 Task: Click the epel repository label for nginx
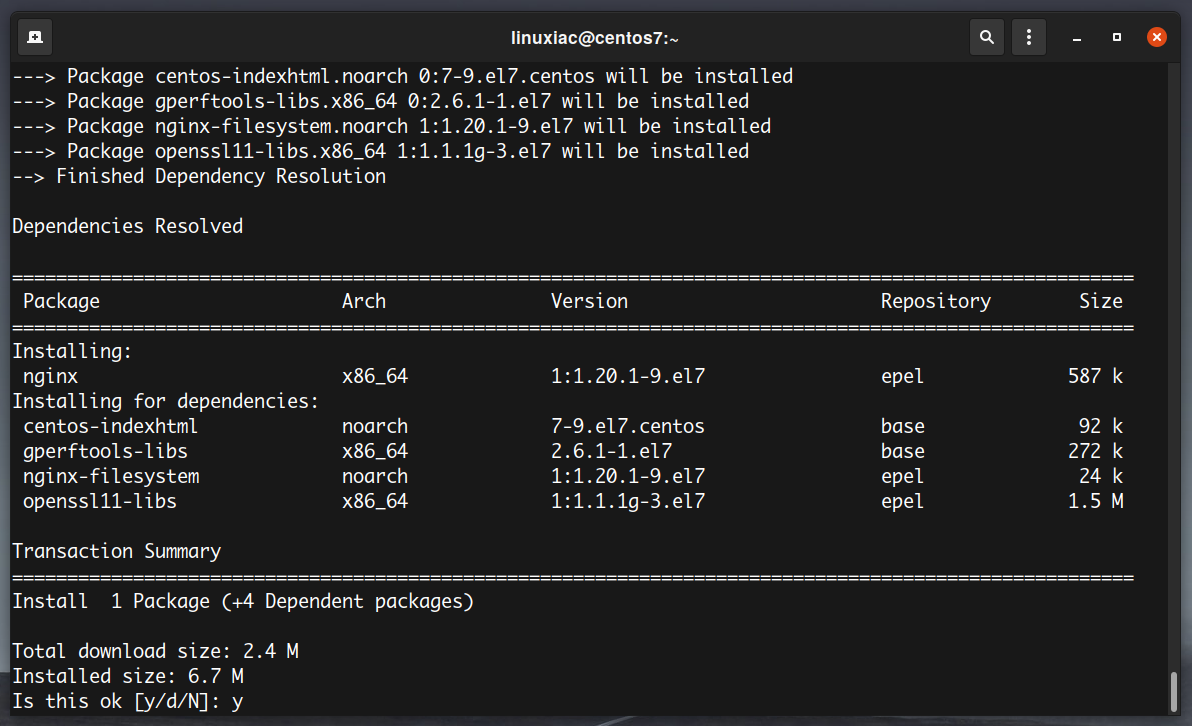[x=902, y=376]
